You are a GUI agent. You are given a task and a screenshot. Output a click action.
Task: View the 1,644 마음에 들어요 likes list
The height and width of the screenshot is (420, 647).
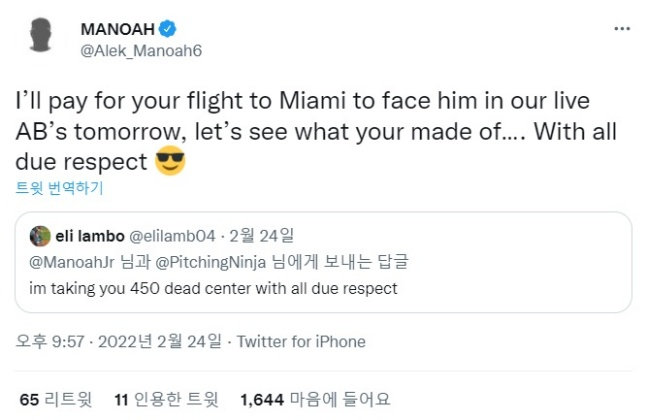click(315, 400)
